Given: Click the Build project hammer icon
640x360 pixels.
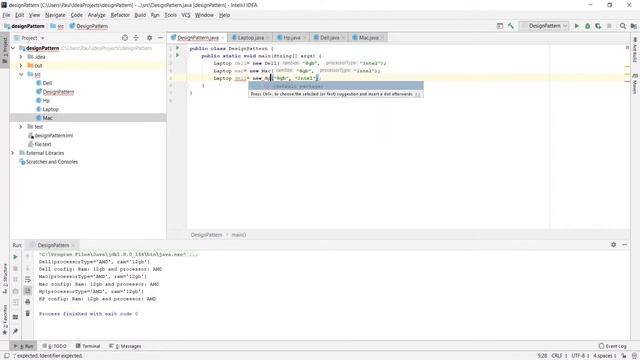Looking at the screenshot, I should [511, 26].
